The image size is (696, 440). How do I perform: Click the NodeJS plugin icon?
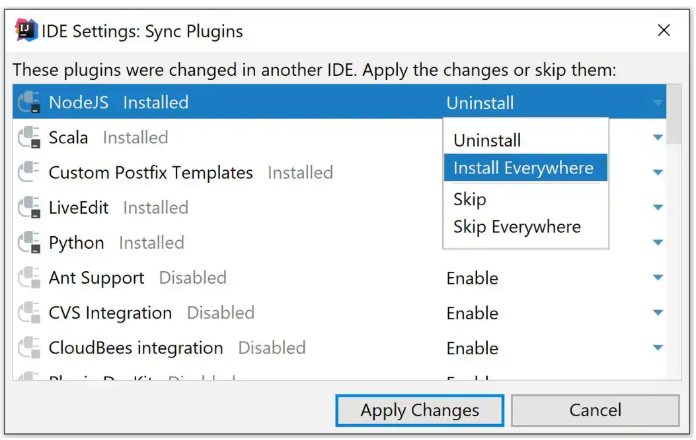(x=29, y=103)
